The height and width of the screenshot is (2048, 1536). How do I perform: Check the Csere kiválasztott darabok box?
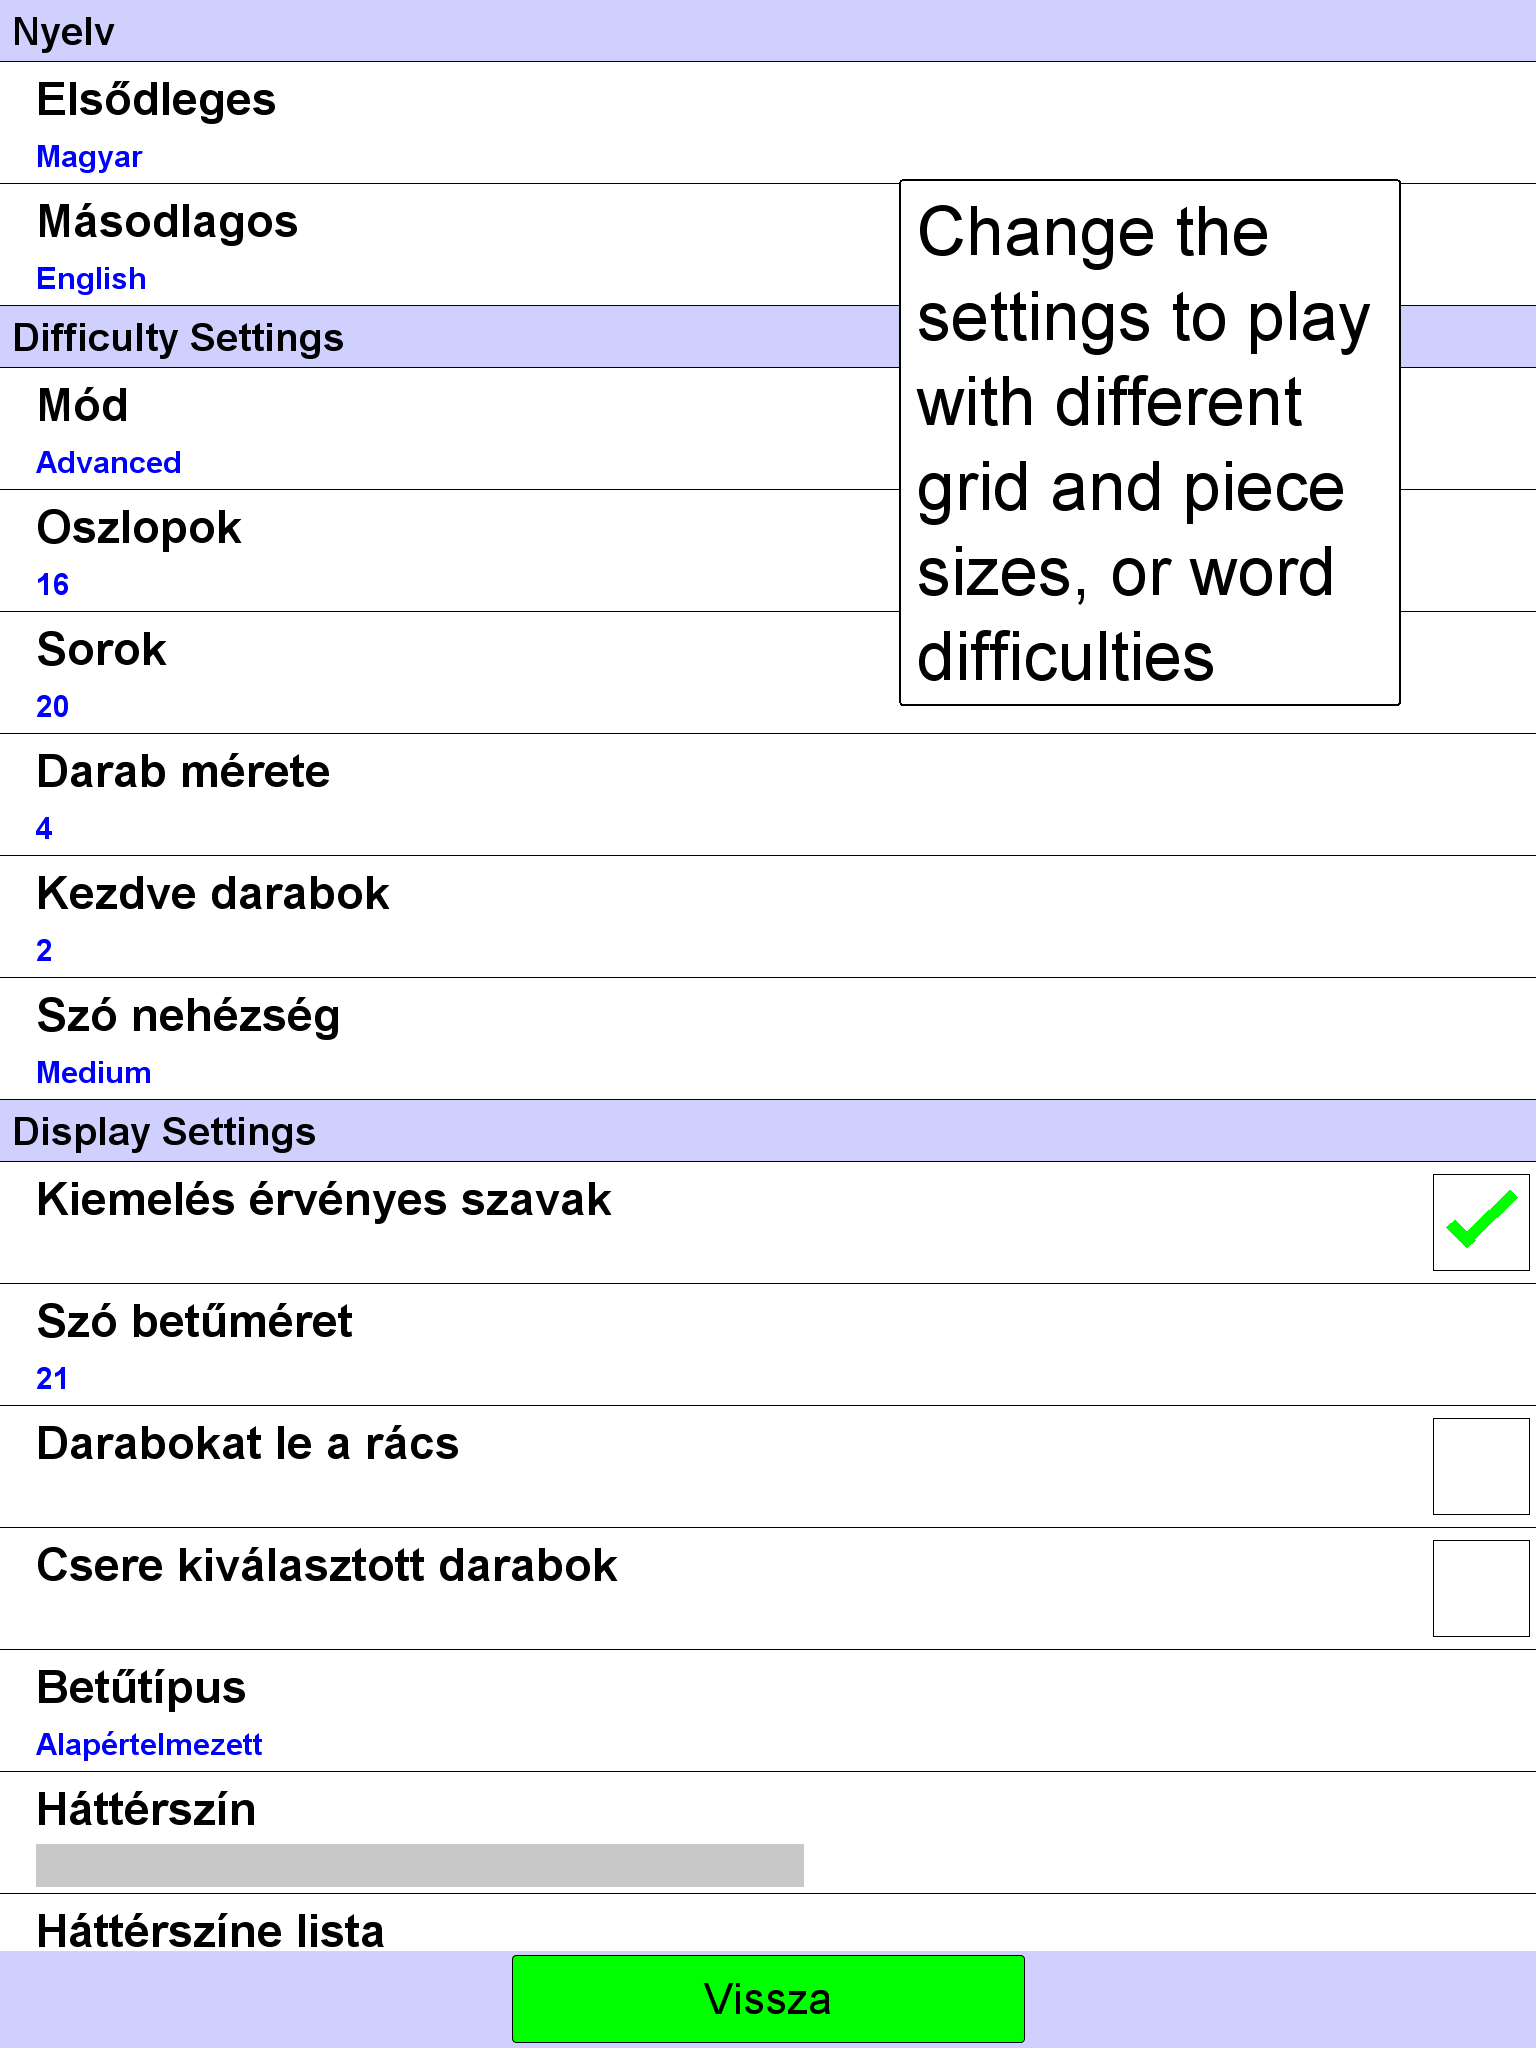1480,1588
